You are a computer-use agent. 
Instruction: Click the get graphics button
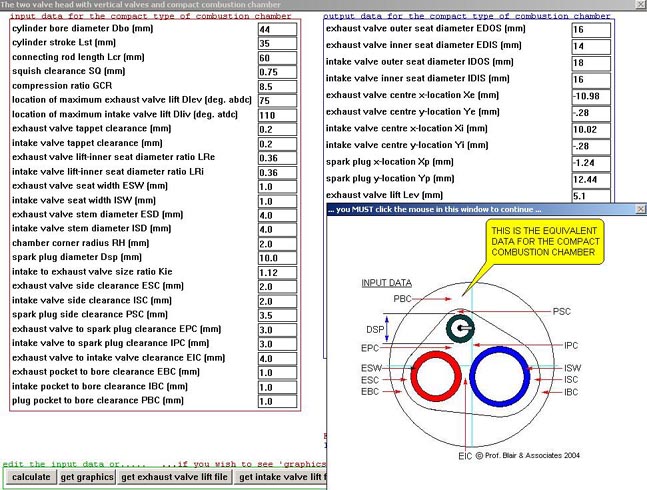[x=87, y=477]
